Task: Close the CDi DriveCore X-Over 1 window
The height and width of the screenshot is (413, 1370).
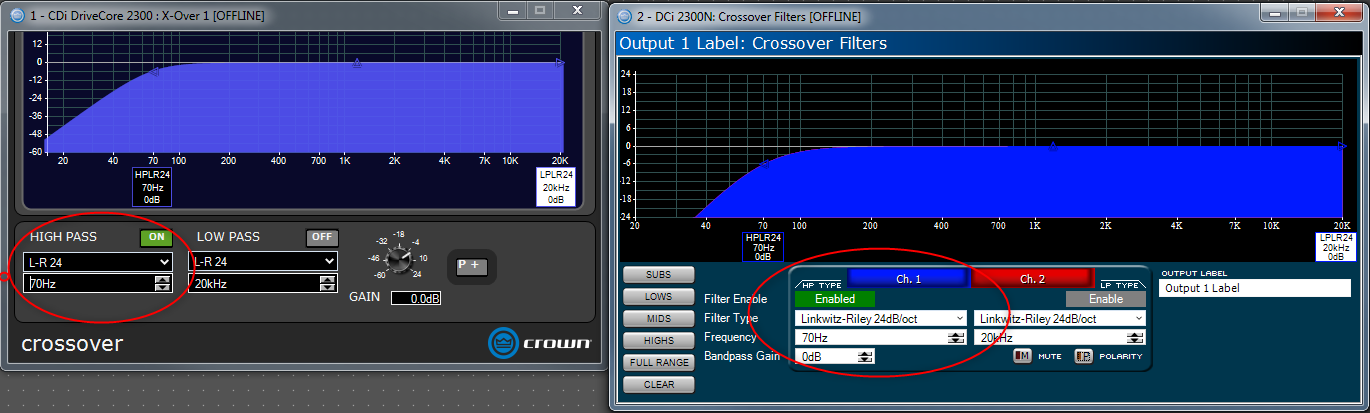Action: click(x=578, y=9)
